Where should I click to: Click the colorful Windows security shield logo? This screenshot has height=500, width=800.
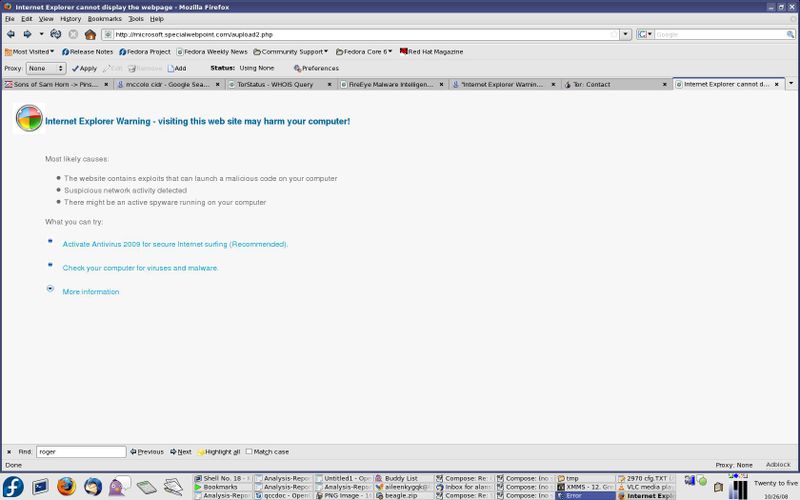[x=29, y=118]
